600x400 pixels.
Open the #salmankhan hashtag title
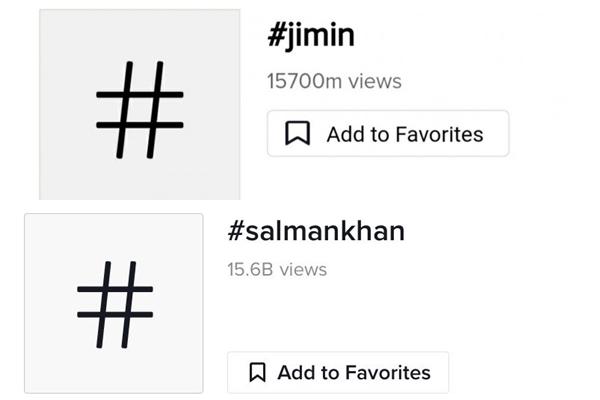[x=315, y=232]
